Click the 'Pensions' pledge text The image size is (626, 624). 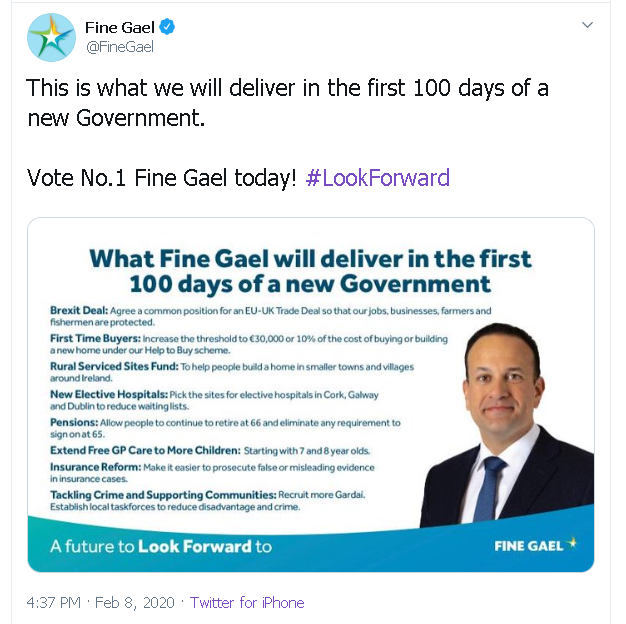225,429
